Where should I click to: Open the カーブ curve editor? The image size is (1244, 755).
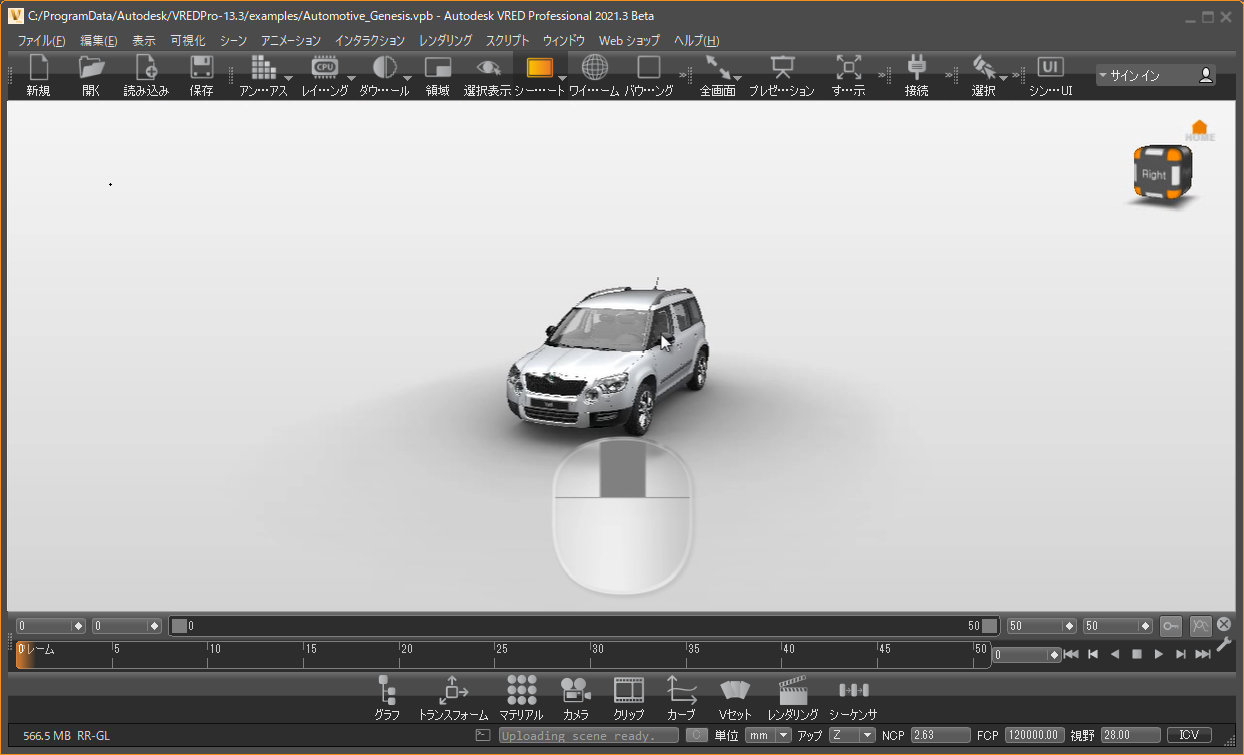[681, 698]
